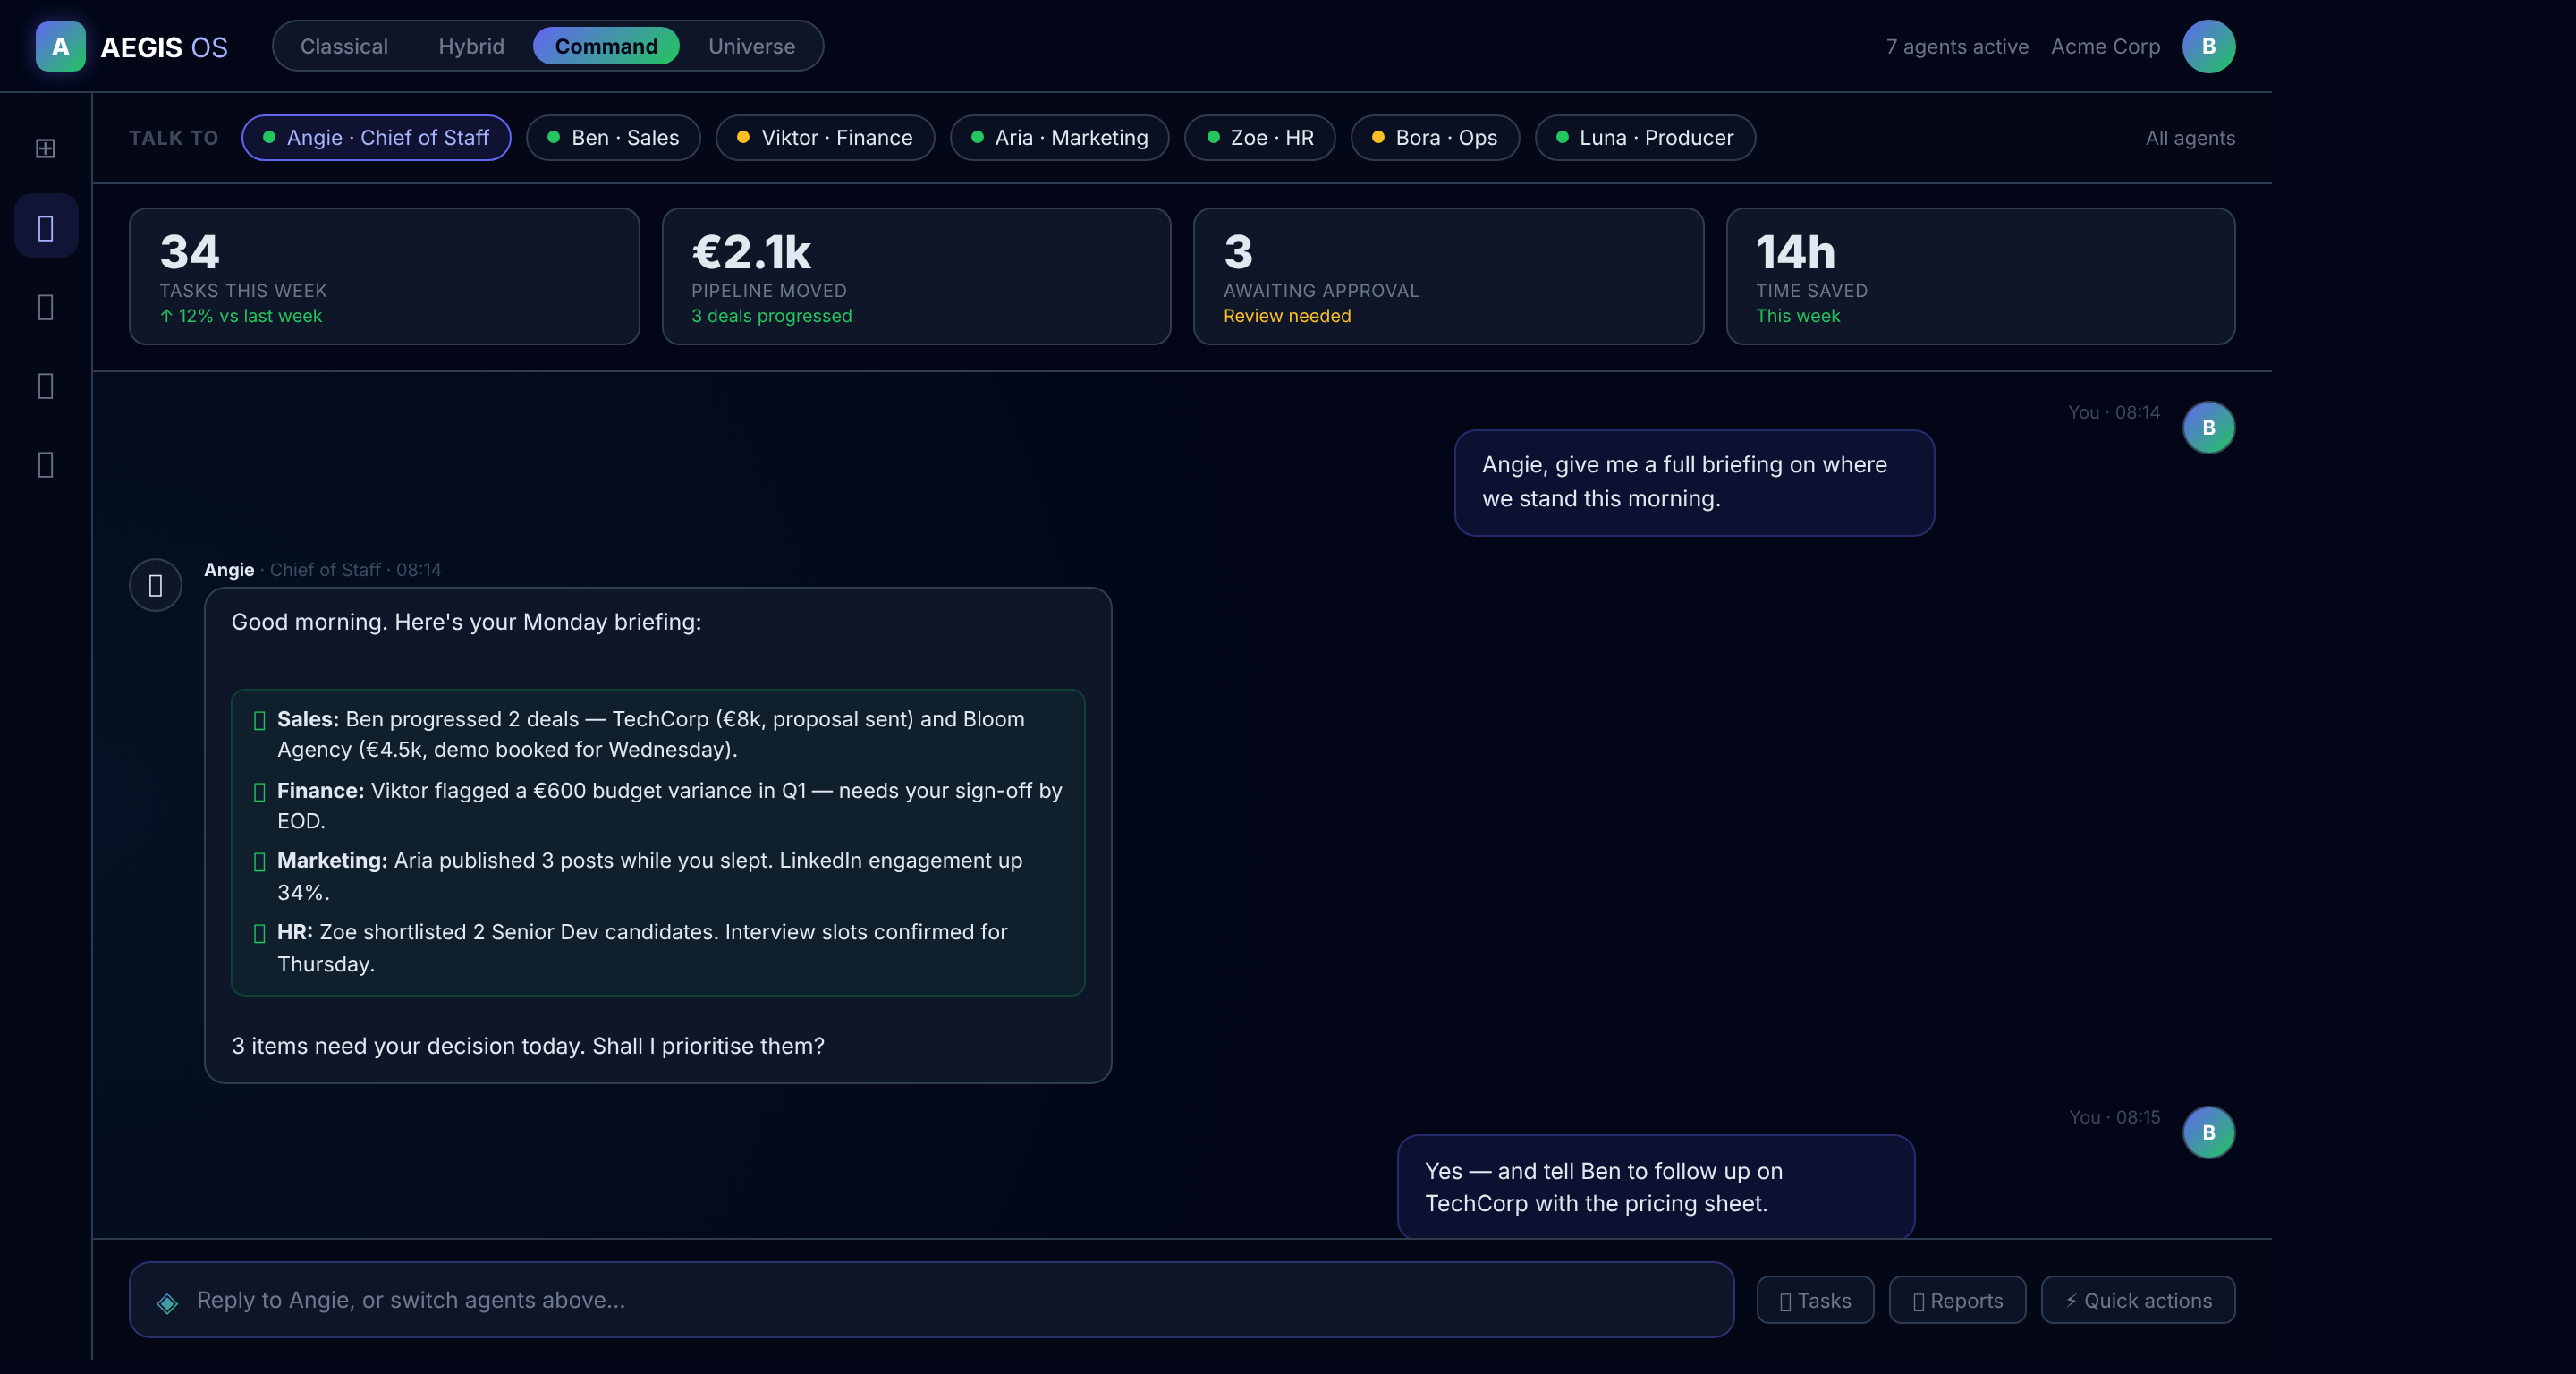Click the AEGIS OS logo icon
This screenshot has height=1374, width=2576.
60,47
